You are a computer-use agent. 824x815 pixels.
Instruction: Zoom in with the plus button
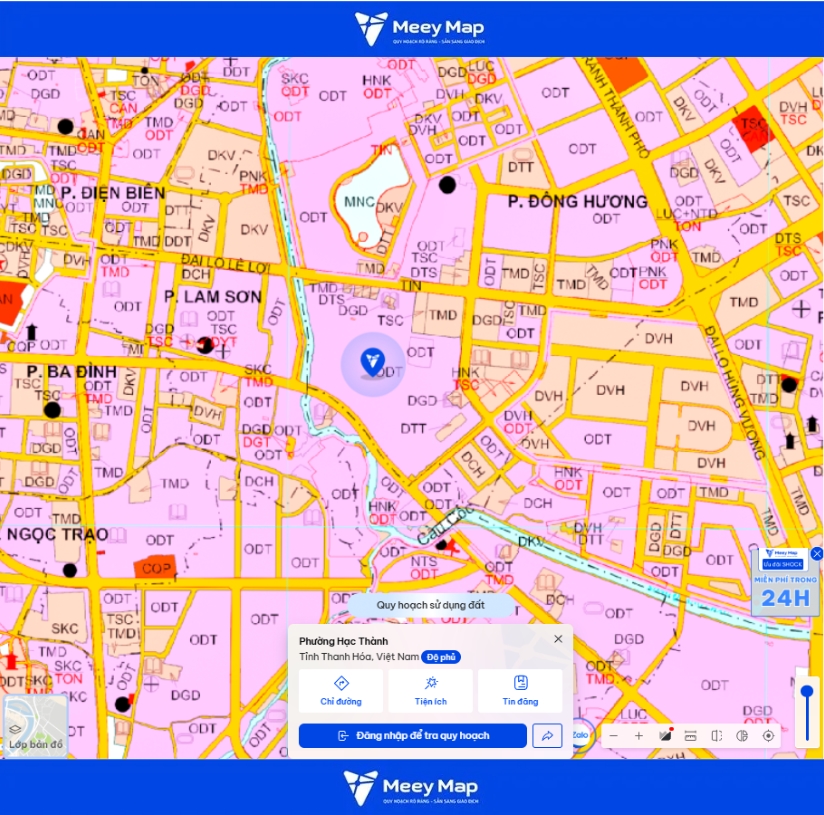pos(638,736)
